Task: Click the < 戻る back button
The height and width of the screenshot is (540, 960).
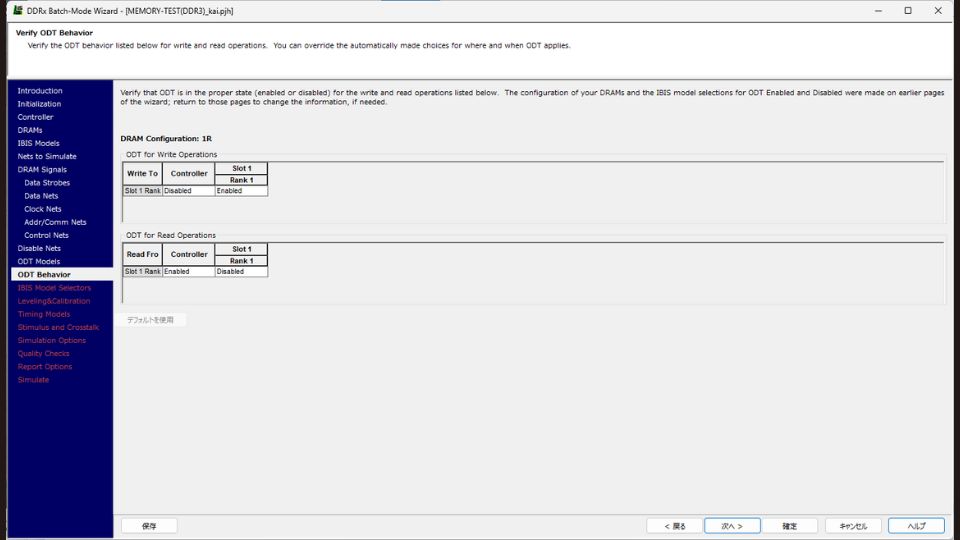Action: 674,526
